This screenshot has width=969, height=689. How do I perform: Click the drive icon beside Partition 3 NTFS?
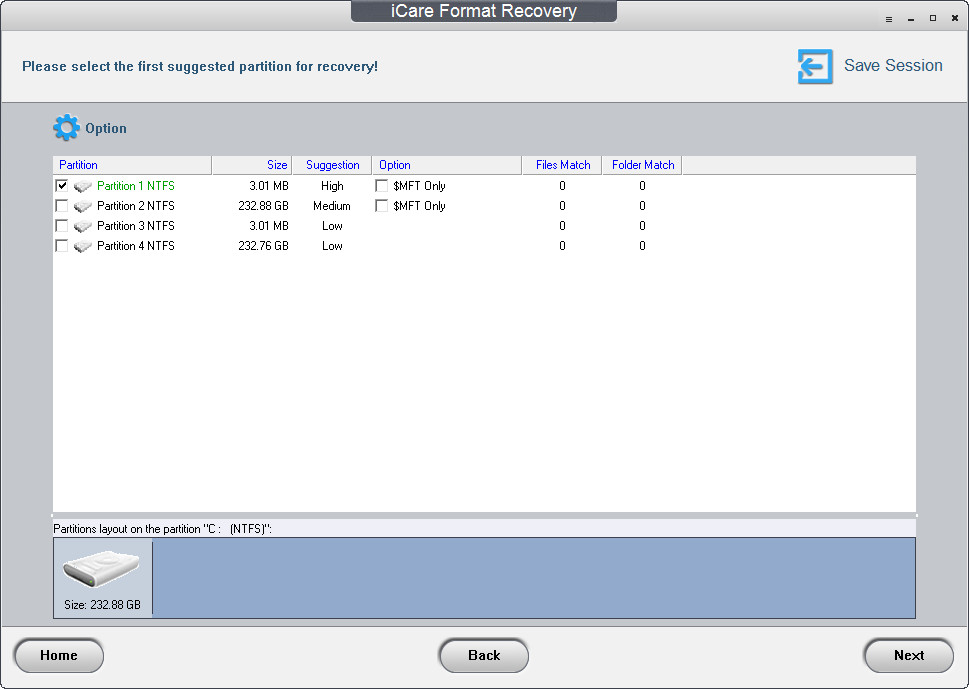tap(83, 226)
